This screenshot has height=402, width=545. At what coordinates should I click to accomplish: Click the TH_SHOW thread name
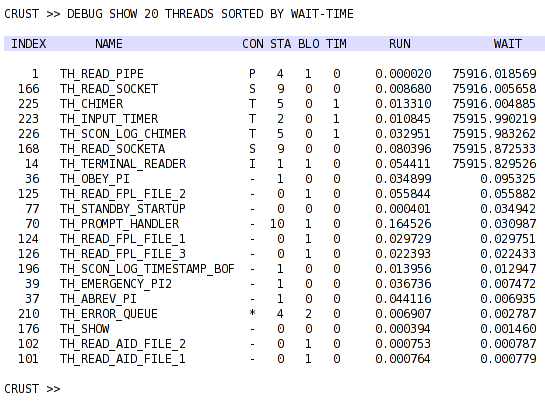pyautogui.click(x=84, y=329)
